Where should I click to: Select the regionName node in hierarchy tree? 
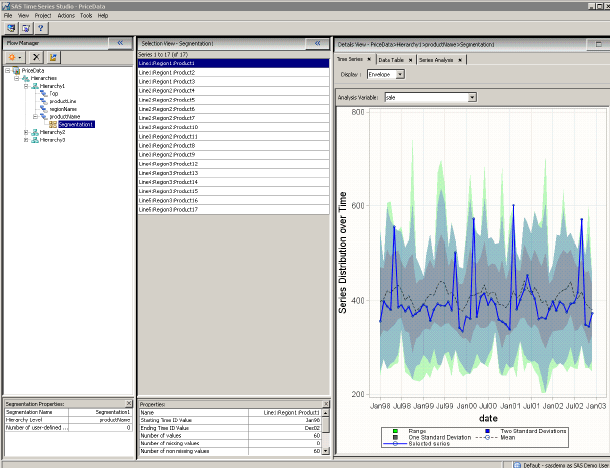point(62,108)
